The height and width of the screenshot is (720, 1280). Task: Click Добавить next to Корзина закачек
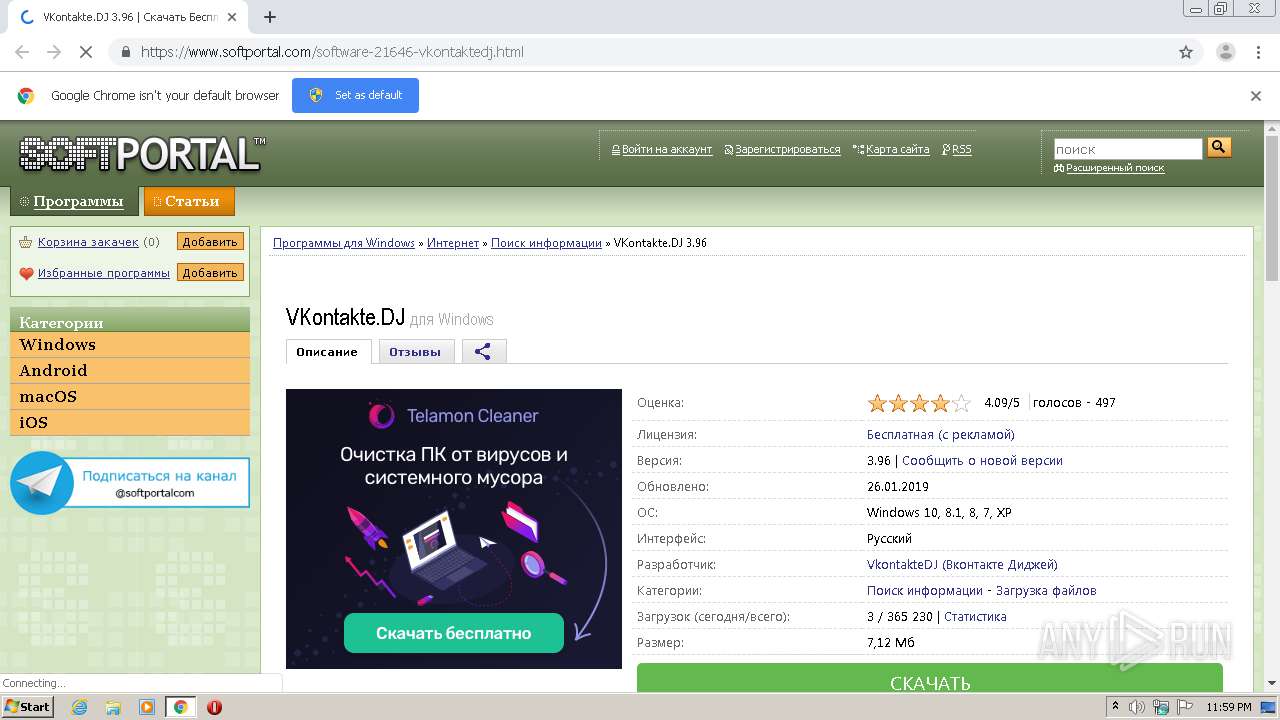pyautogui.click(x=210, y=242)
